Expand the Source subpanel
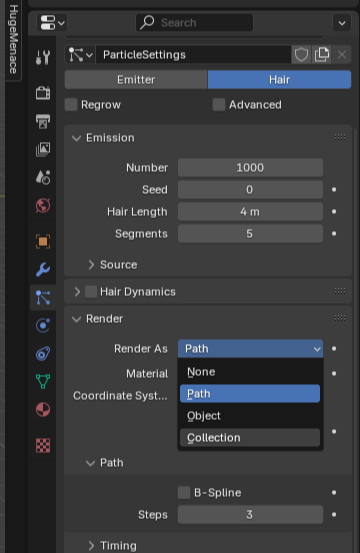 [x=91, y=265]
